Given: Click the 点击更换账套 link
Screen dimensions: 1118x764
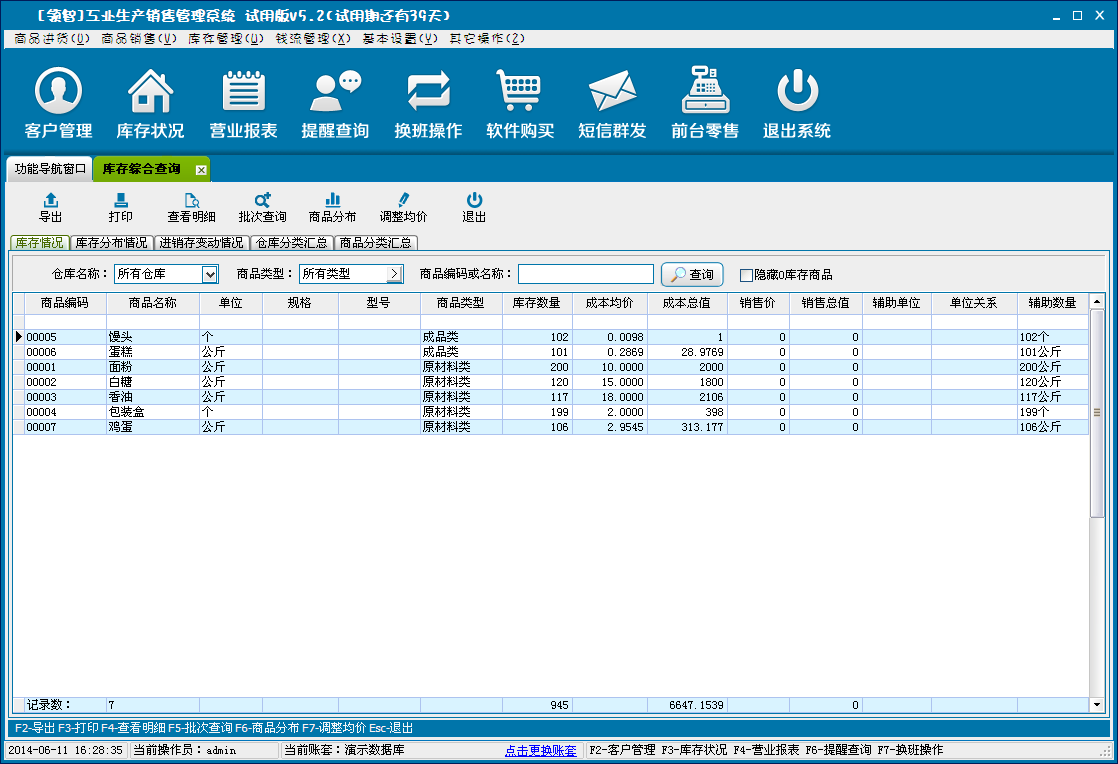Looking at the screenshot, I should point(540,750).
